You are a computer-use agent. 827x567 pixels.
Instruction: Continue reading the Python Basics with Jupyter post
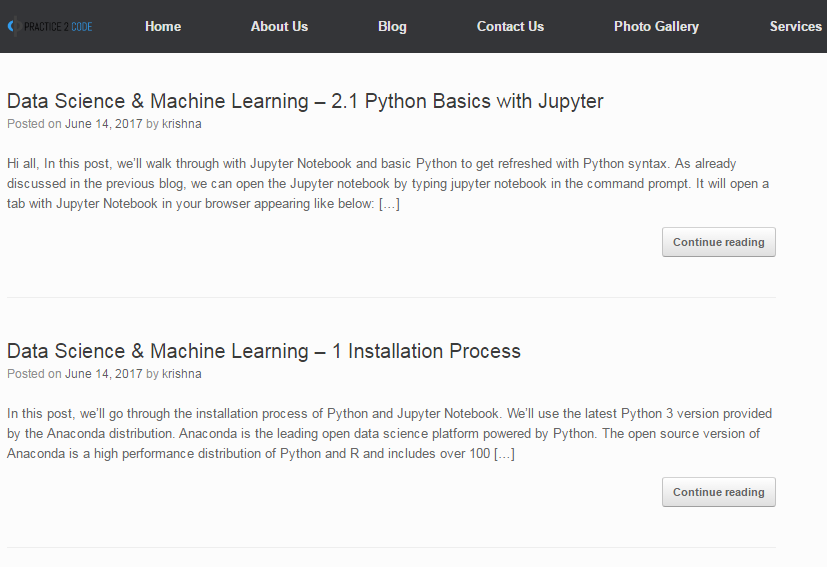[x=719, y=242]
